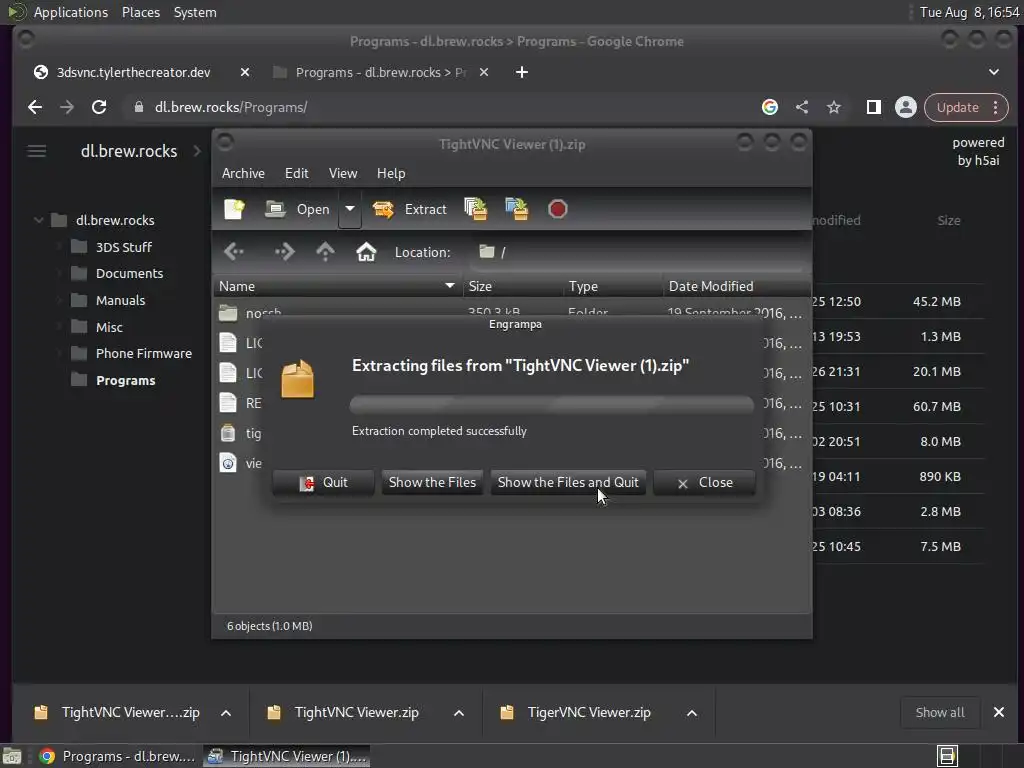Open the Chrome profile avatar
This screenshot has width=1024, height=768.
click(x=906, y=107)
